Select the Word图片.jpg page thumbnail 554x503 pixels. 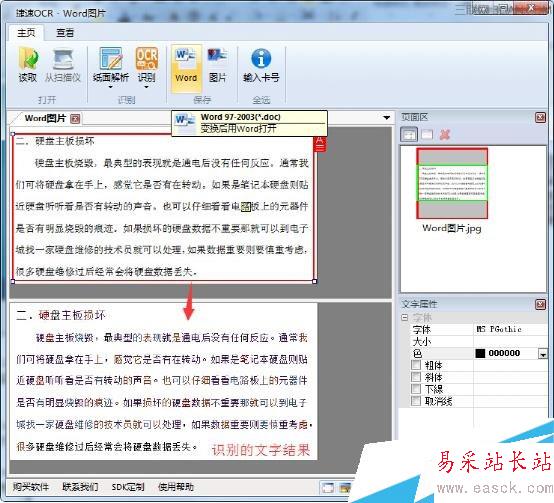[452, 183]
